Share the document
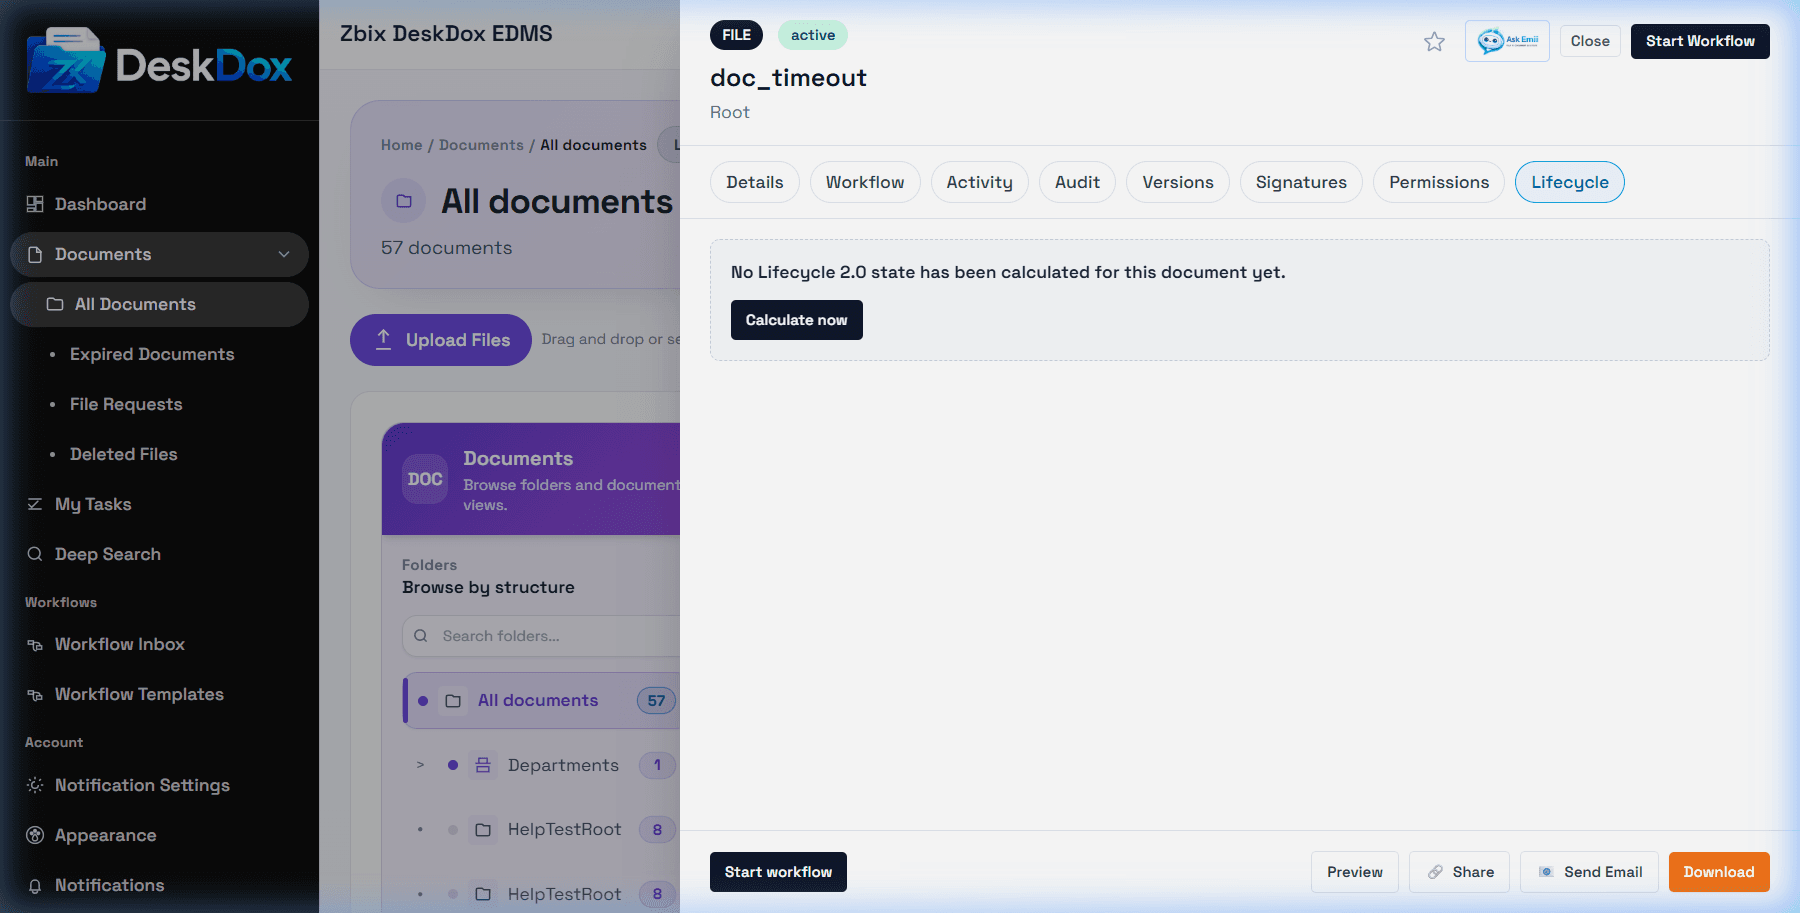 coord(1460,872)
